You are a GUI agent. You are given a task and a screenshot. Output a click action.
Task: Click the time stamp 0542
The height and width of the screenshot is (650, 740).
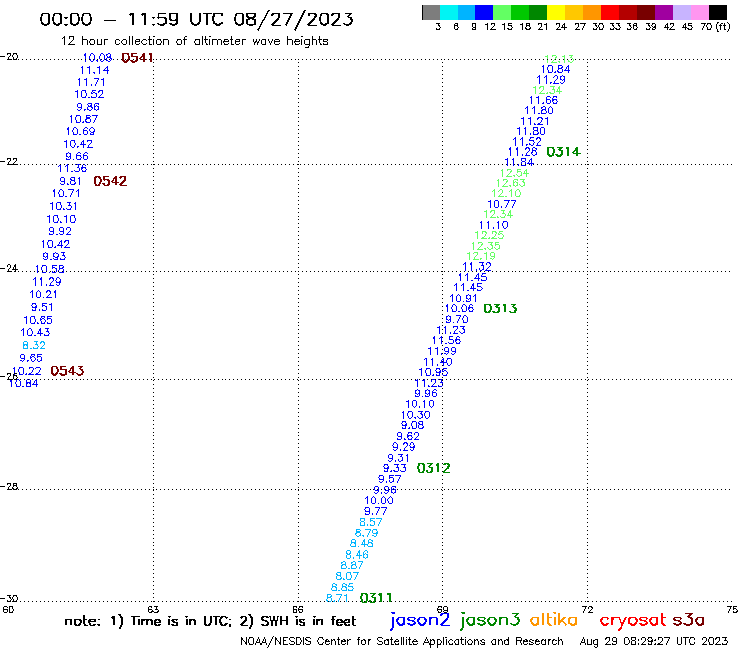[110, 181]
